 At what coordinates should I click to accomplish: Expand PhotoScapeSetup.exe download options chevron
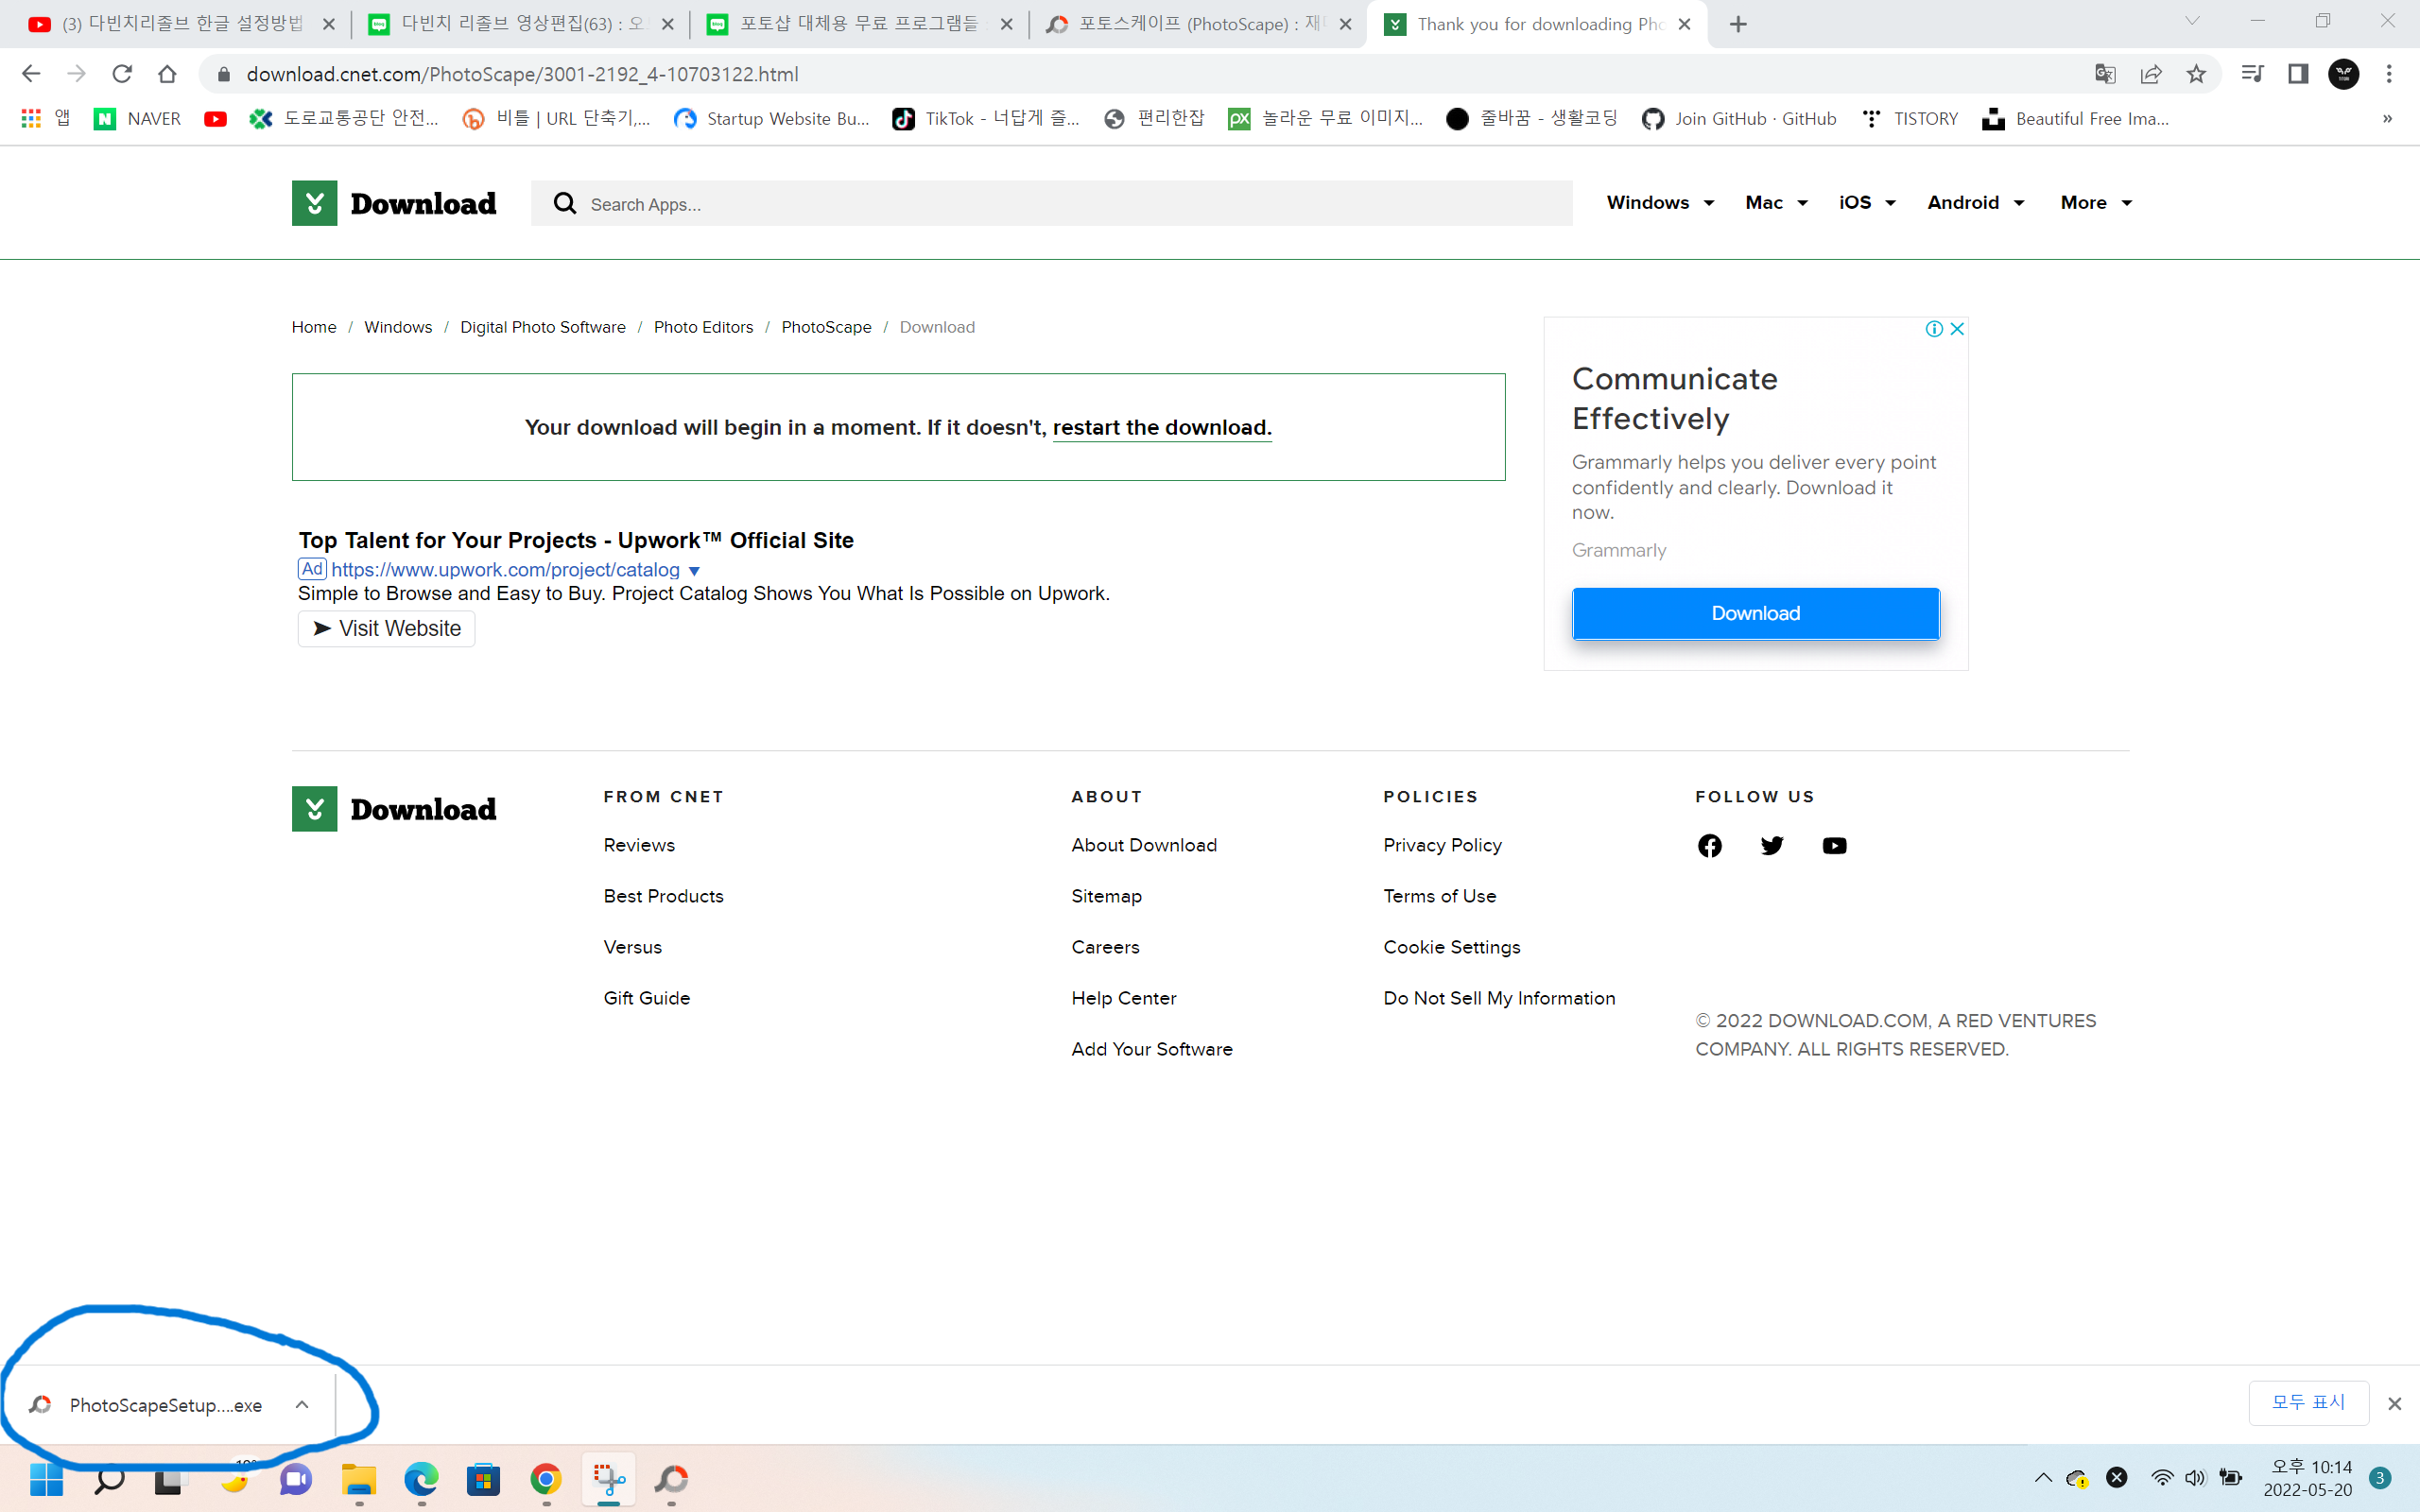302,1404
